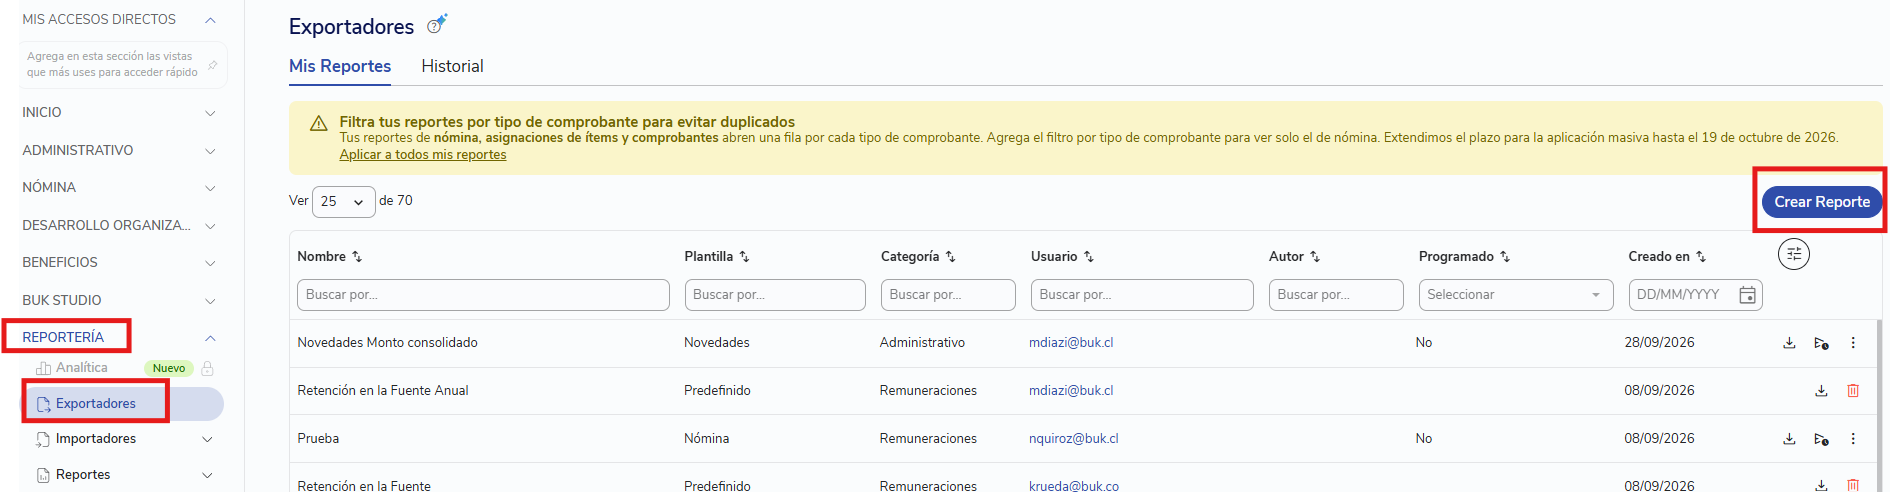Open more options for the Prueba row
Viewport: 1890px width, 492px height.
pyautogui.click(x=1853, y=439)
